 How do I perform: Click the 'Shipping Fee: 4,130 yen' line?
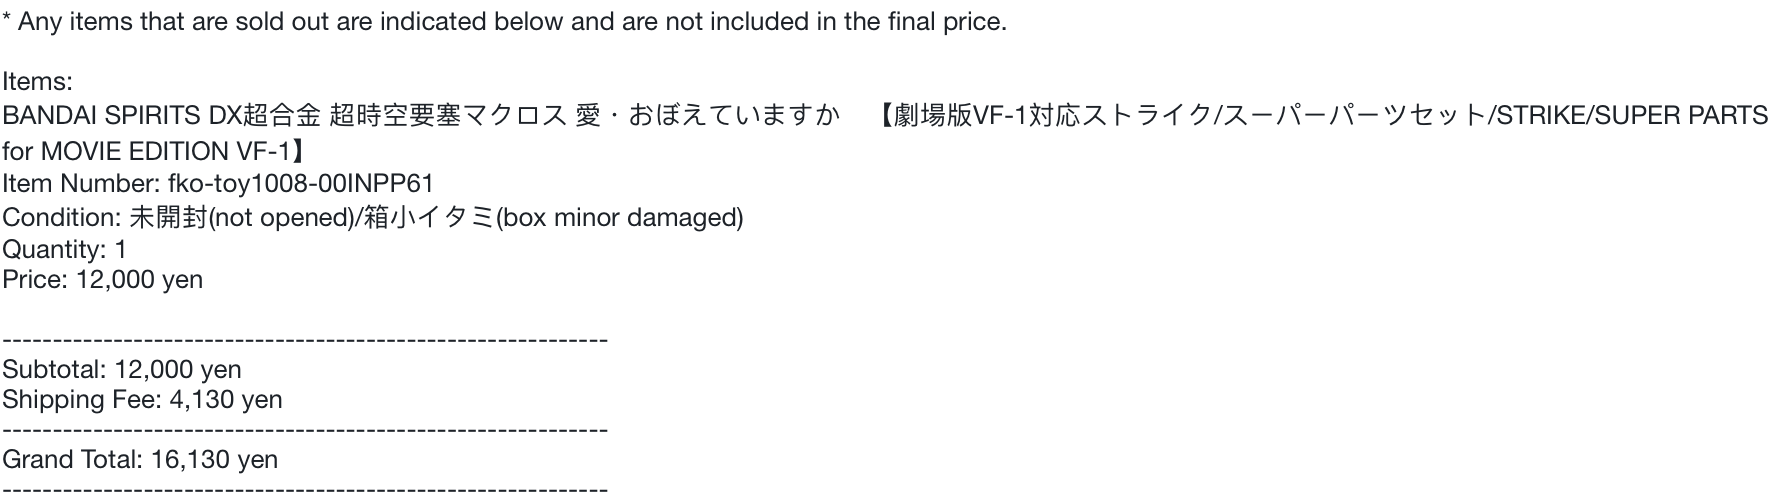pos(142,400)
